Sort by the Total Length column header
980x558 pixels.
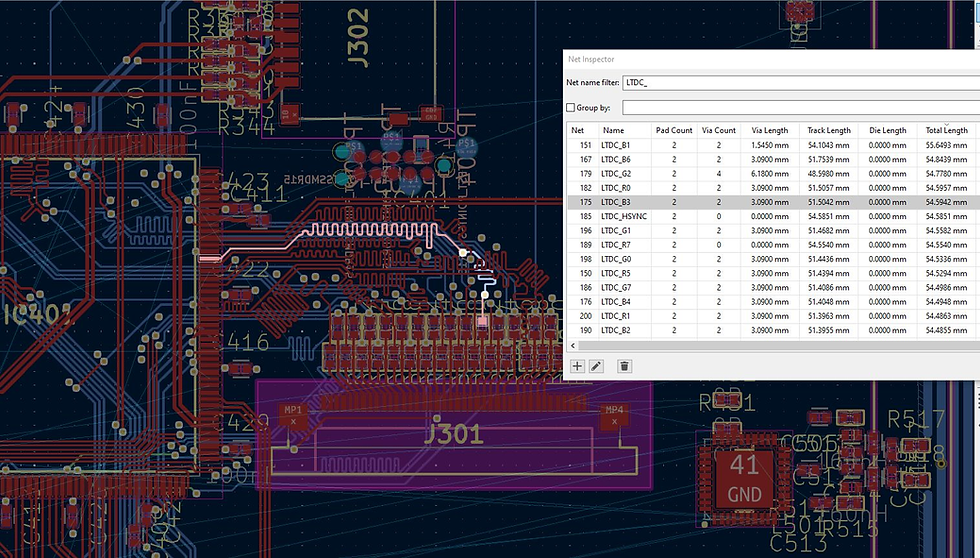pos(946,130)
